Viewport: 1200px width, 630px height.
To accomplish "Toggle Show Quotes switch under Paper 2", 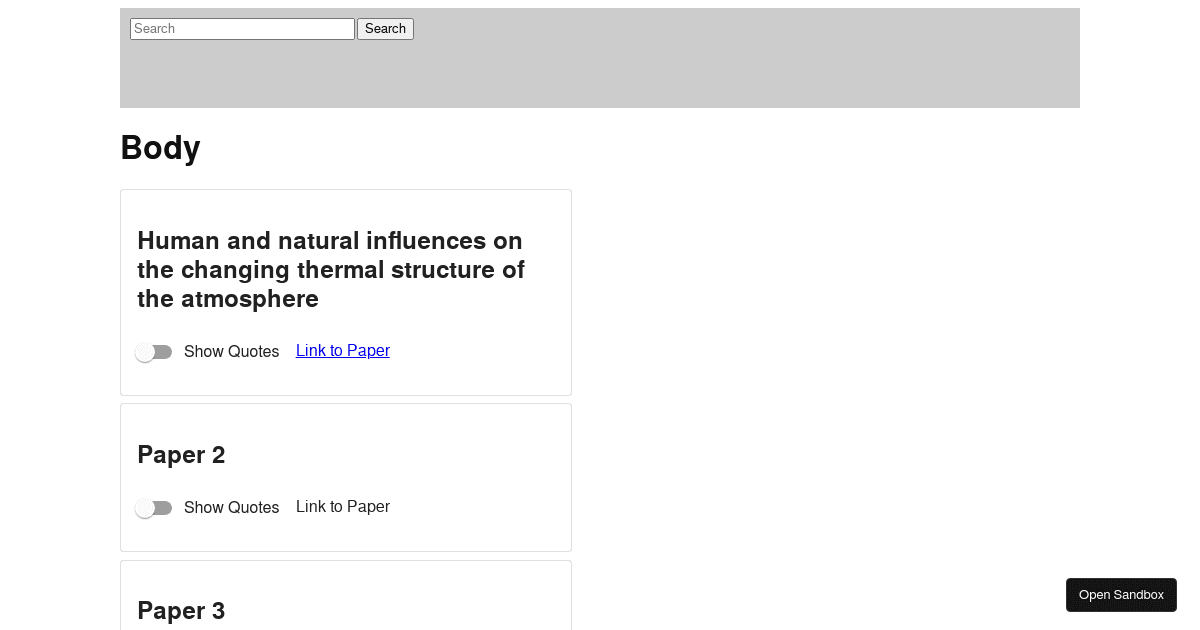I will click(x=154, y=508).
